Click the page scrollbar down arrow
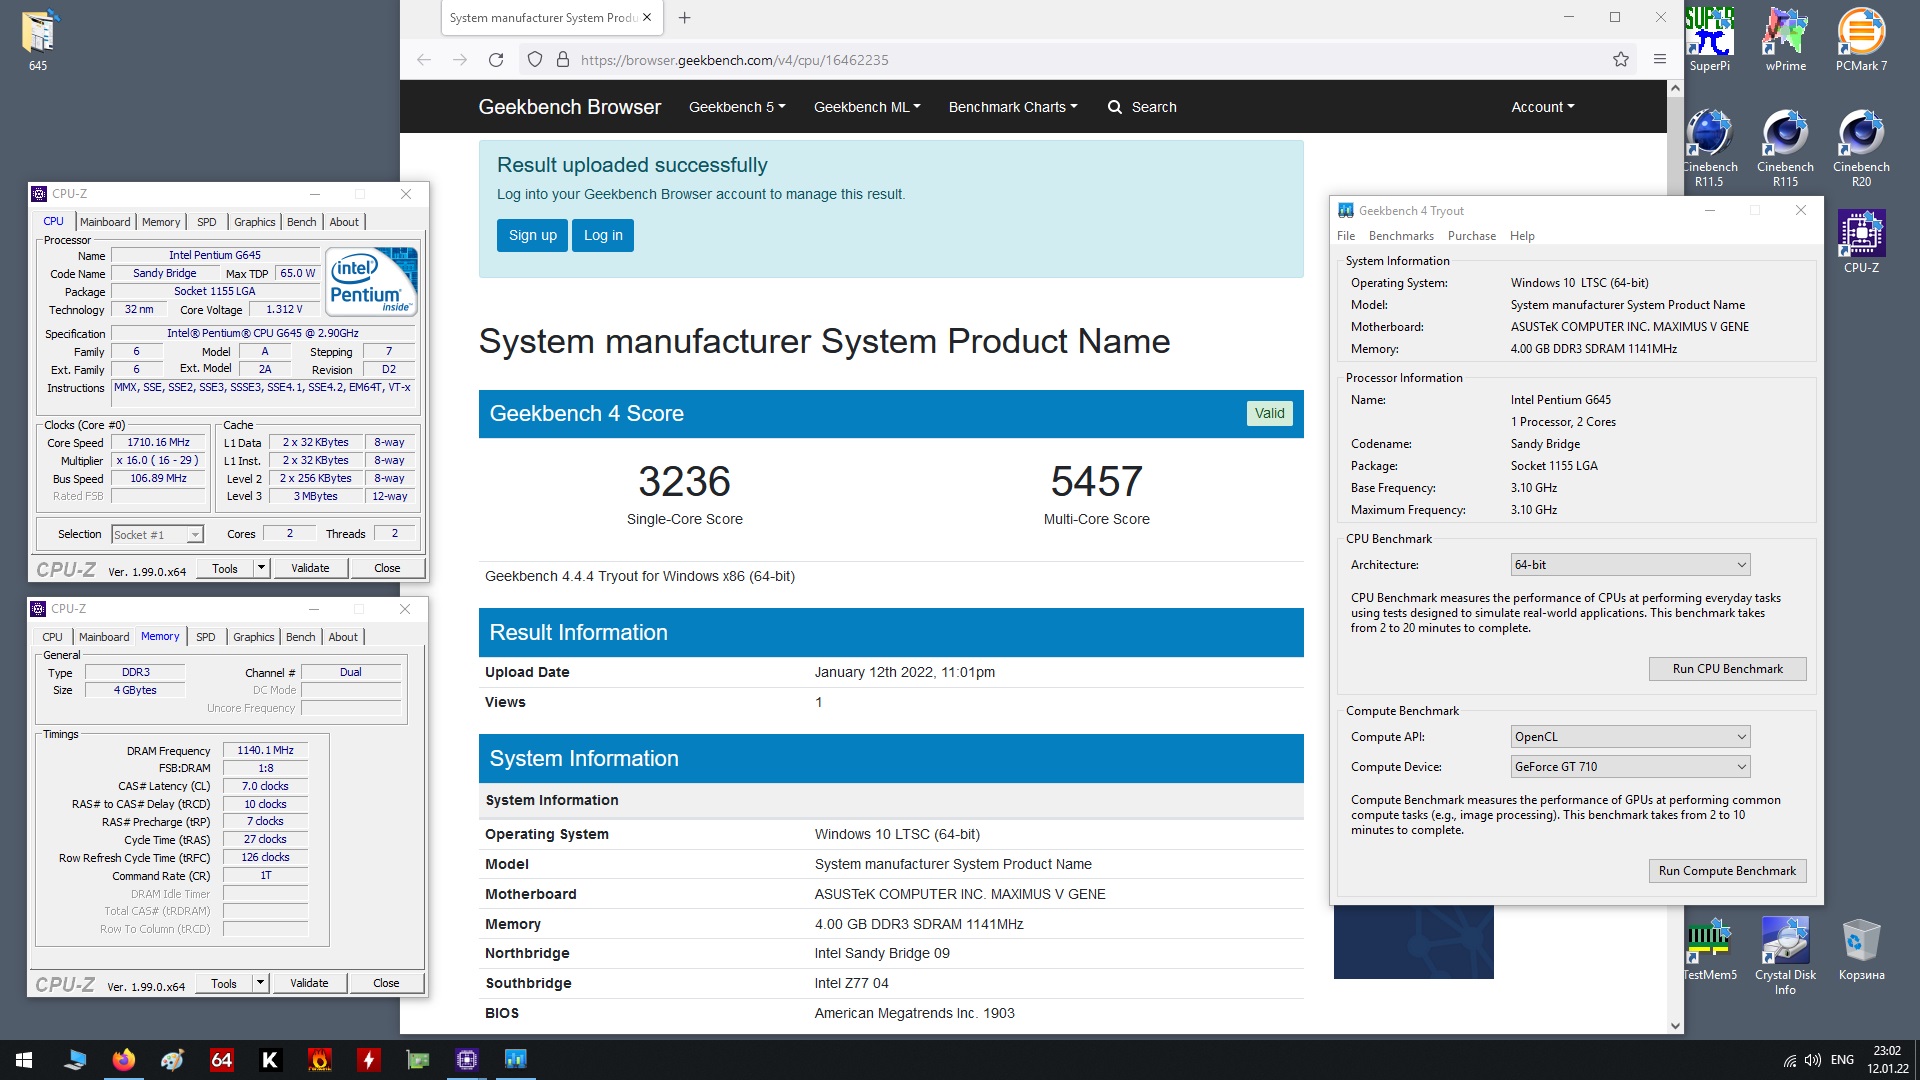The height and width of the screenshot is (1080, 1920). point(1675,1025)
